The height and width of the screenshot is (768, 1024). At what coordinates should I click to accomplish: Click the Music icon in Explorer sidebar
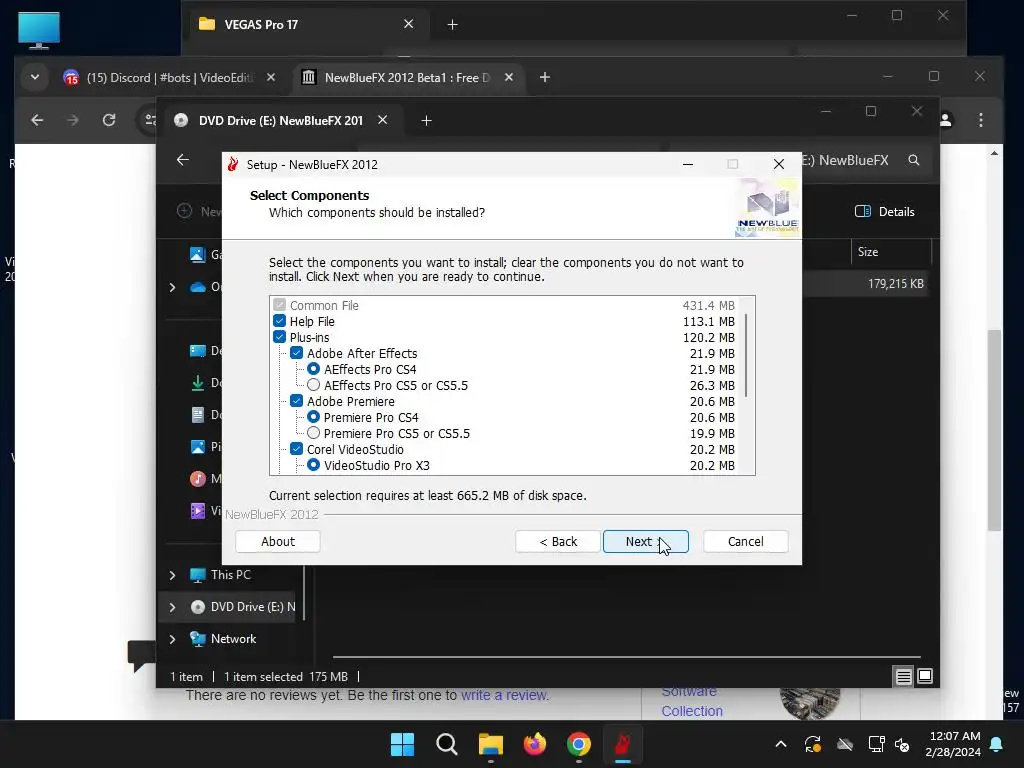tap(198, 479)
